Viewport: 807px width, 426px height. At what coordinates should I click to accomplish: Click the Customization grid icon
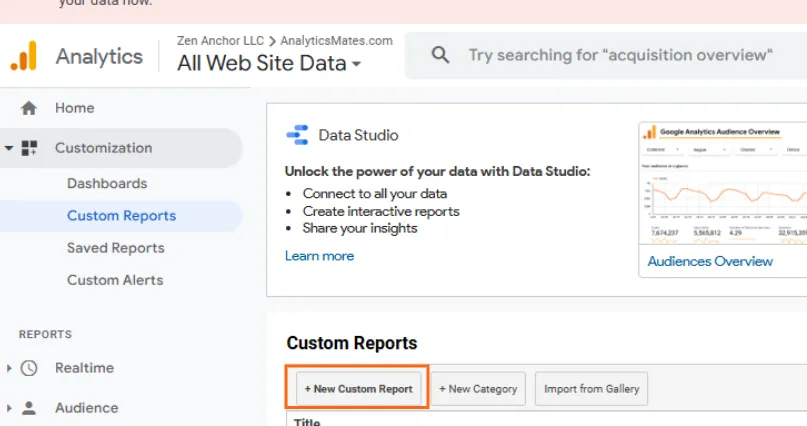29,148
